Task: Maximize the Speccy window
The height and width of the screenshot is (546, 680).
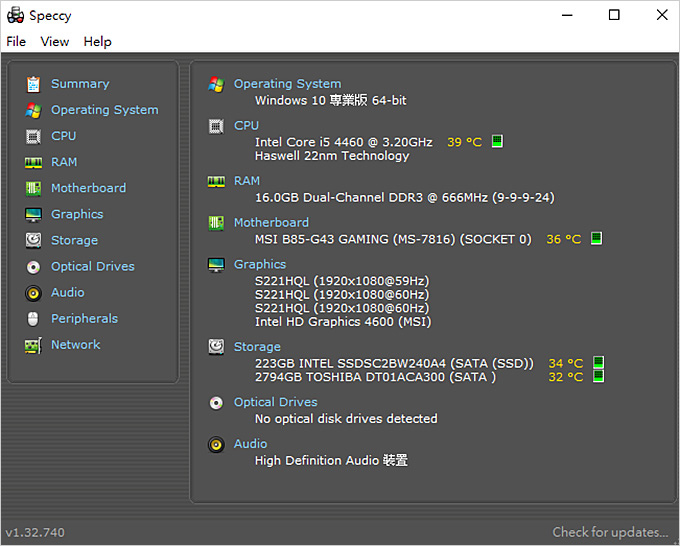Action: click(x=614, y=15)
